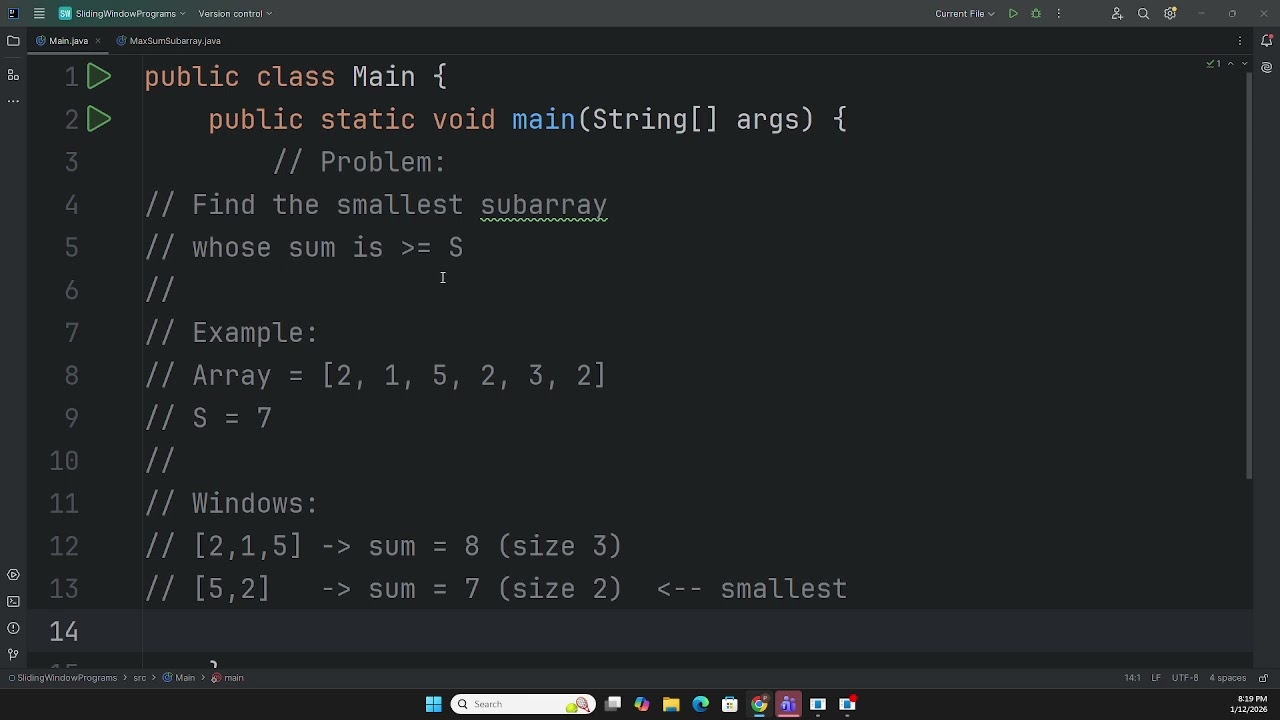This screenshot has width=1280, height=720.
Task: Switch to Main.java tab
Action: point(68,41)
